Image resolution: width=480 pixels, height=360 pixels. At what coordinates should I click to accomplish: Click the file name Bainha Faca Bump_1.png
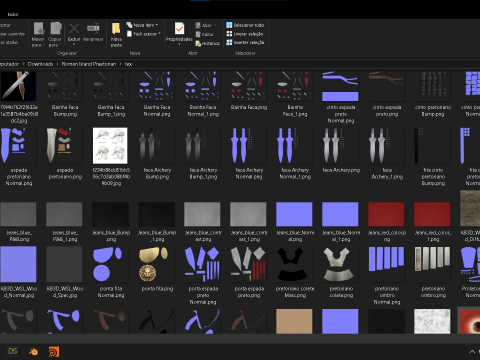coord(111,111)
